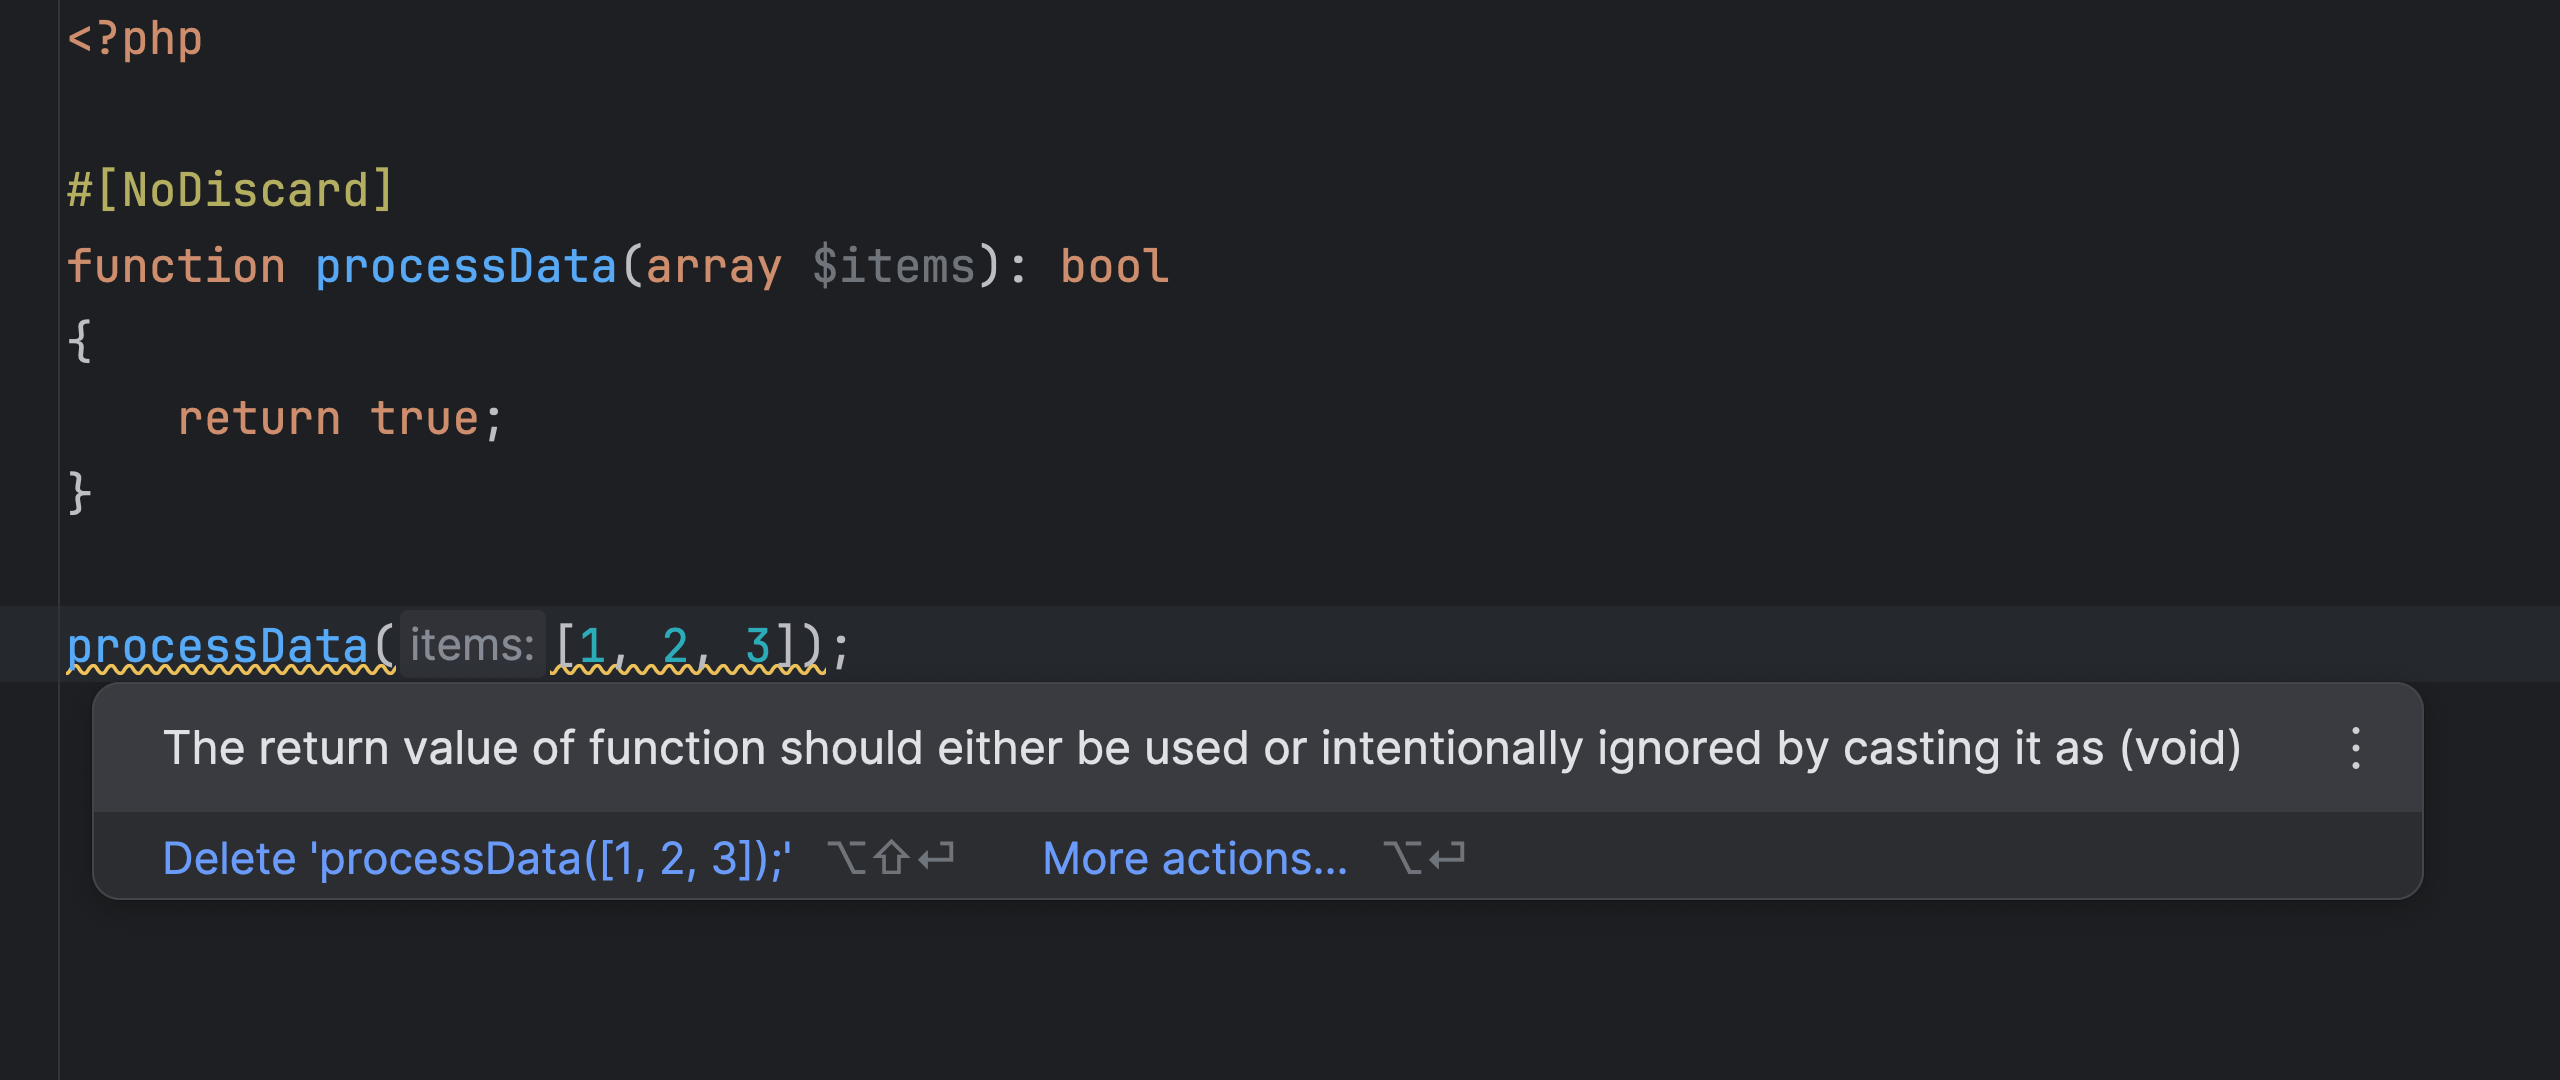Open the inspection options kebab menu

[x=2354, y=746]
